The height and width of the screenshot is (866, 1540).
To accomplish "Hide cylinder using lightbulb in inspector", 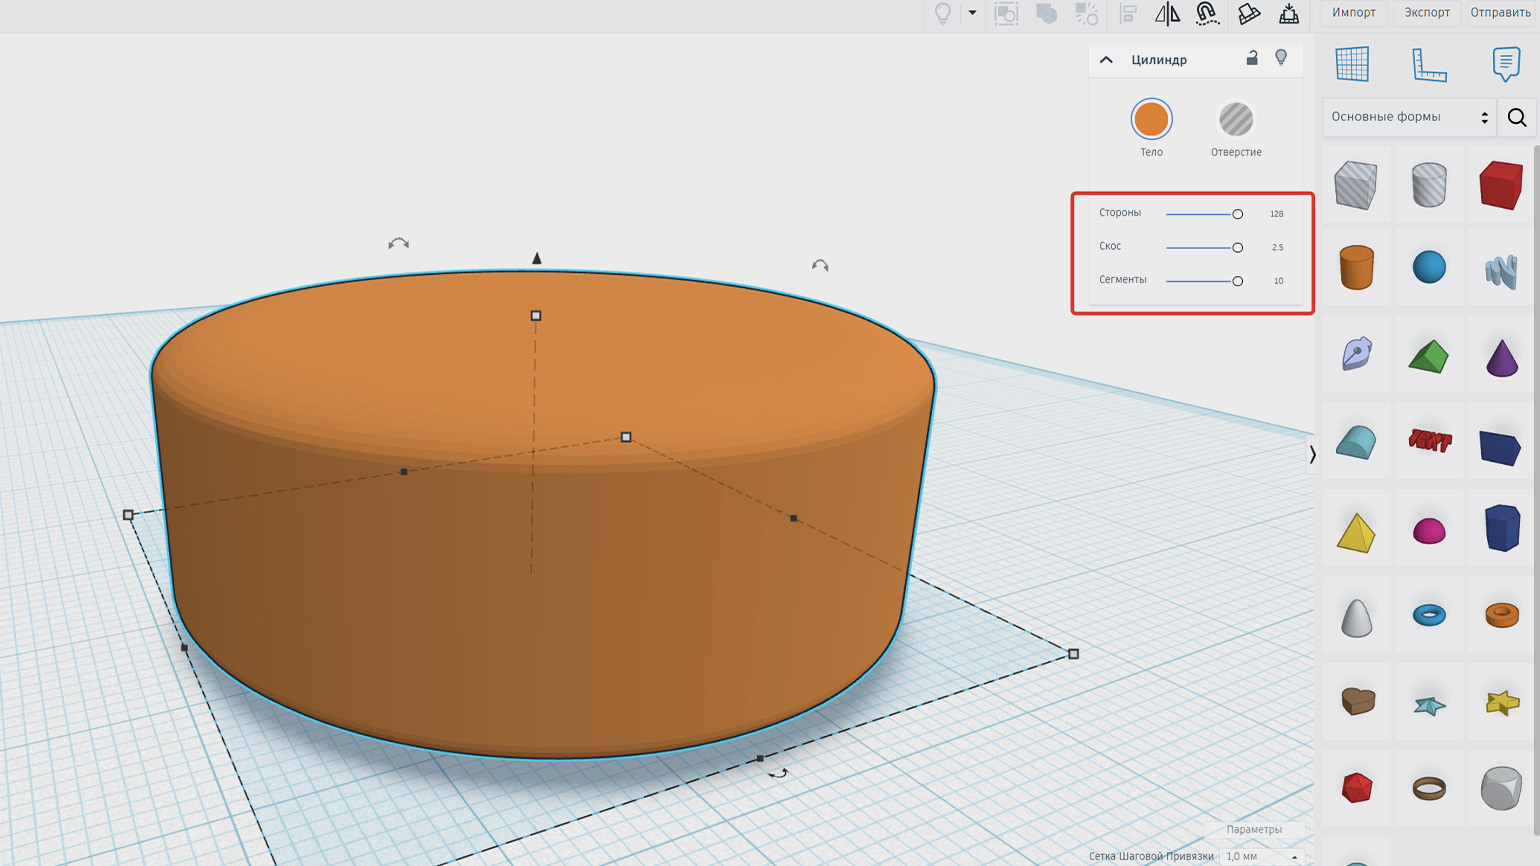I will 1281,58.
